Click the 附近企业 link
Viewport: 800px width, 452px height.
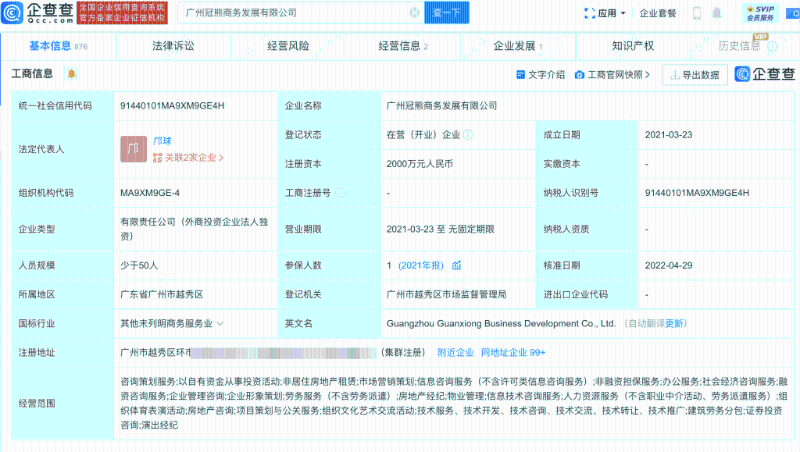point(456,353)
